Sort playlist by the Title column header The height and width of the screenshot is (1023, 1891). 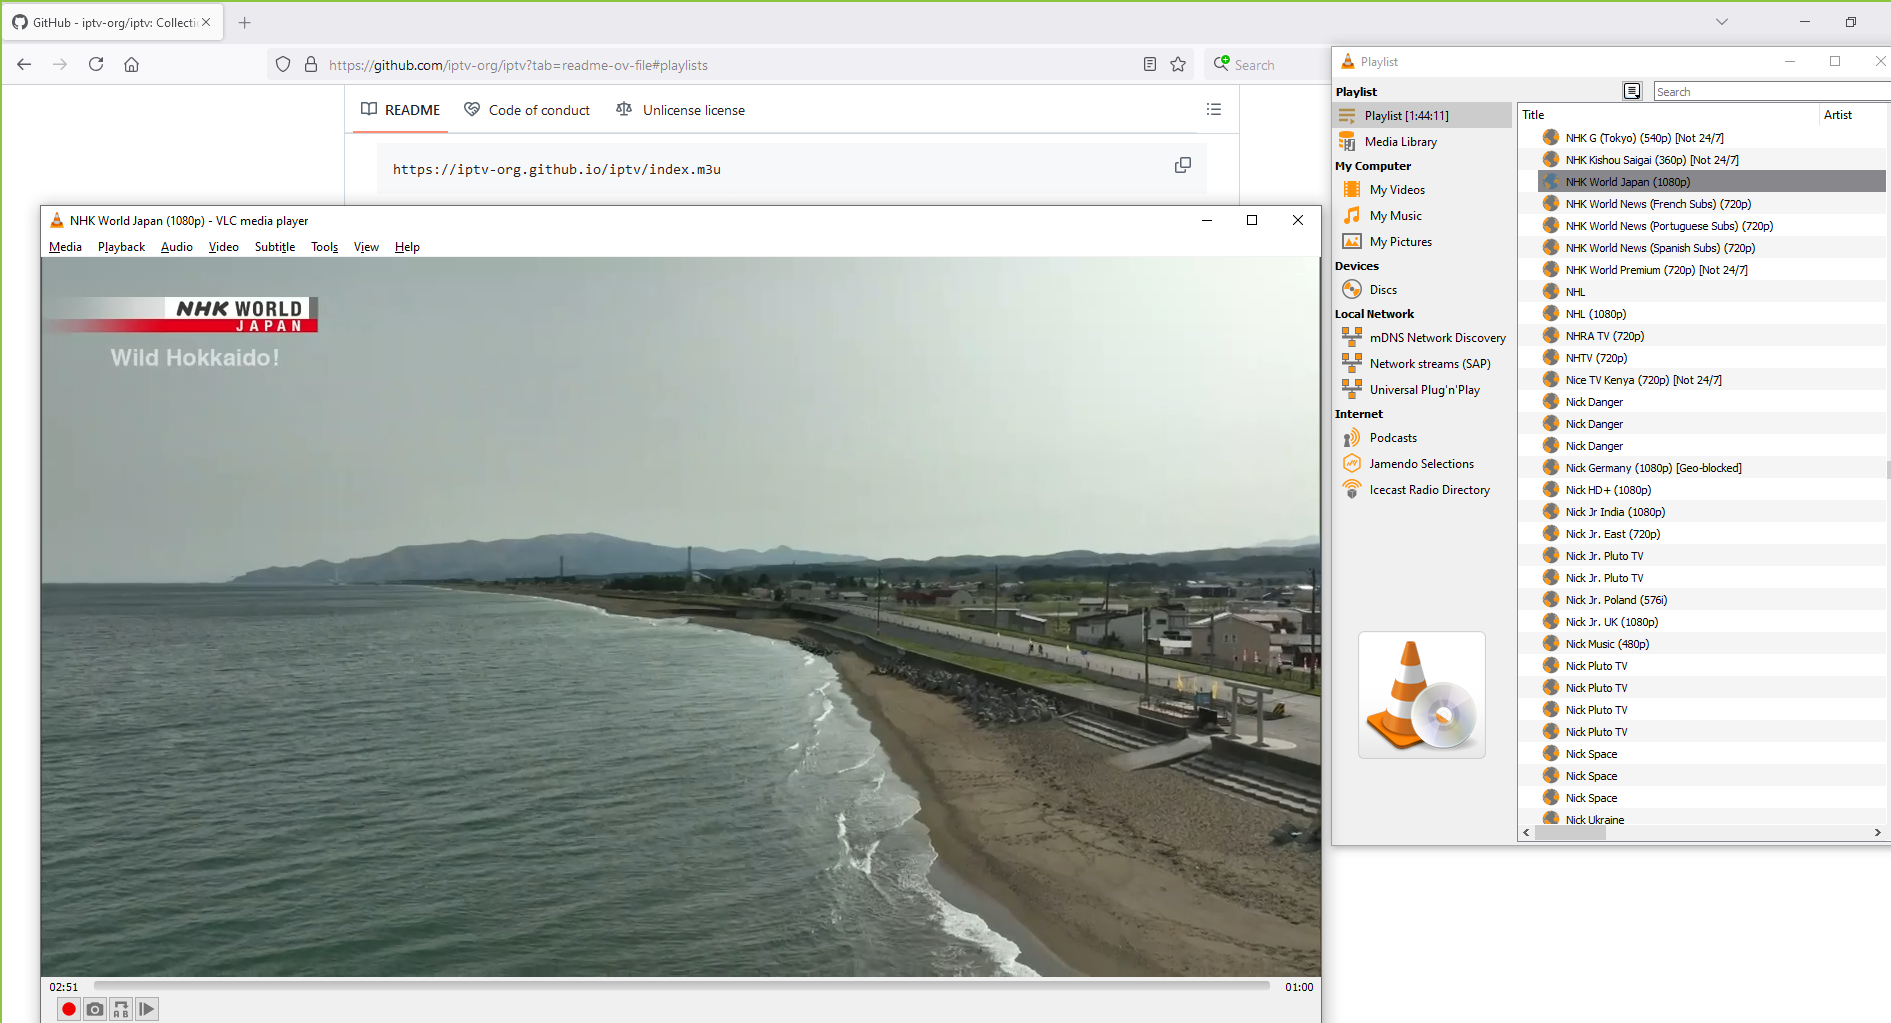click(1668, 115)
